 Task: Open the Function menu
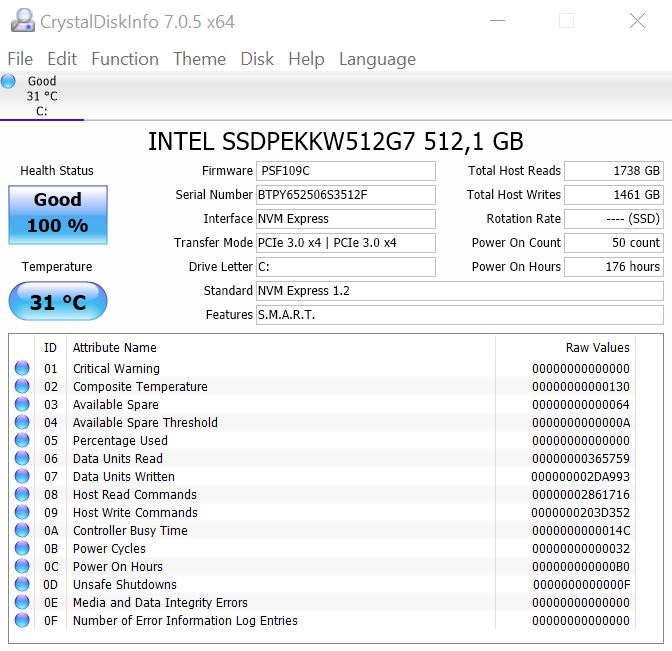click(x=125, y=59)
